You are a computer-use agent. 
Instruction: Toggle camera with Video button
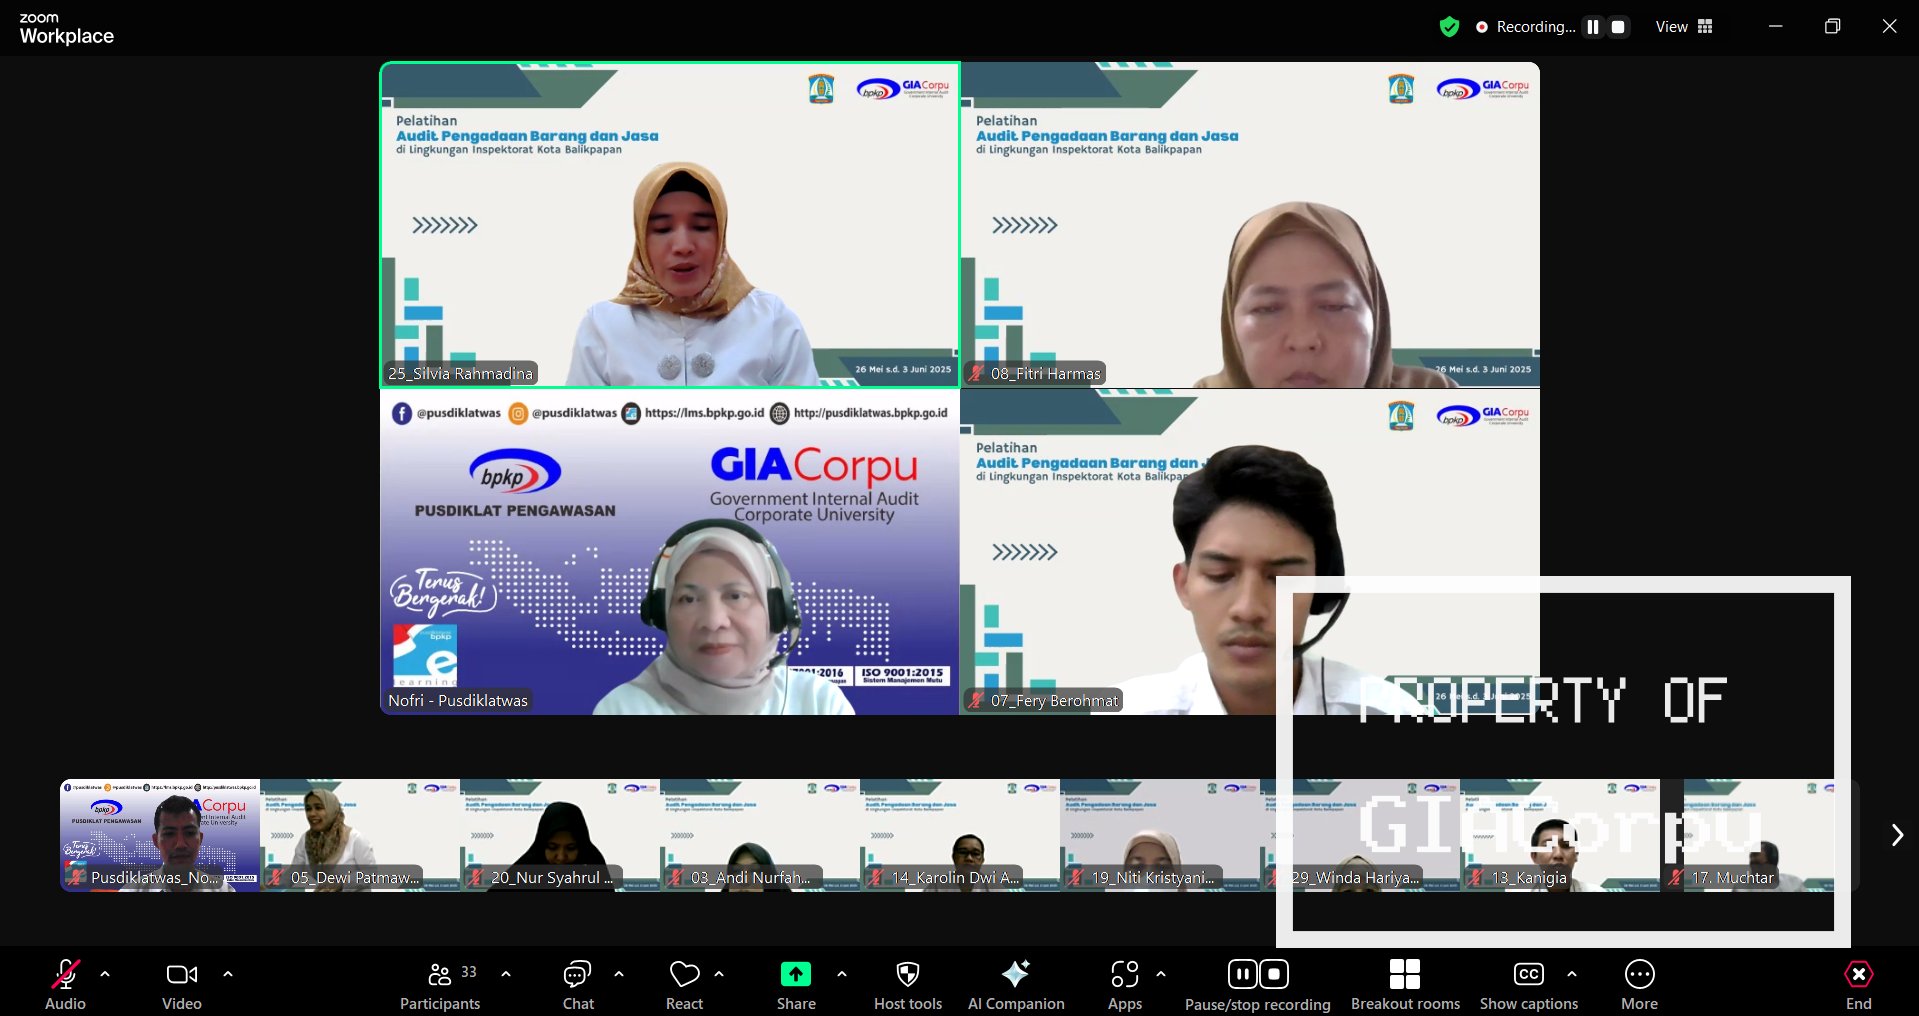click(182, 985)
